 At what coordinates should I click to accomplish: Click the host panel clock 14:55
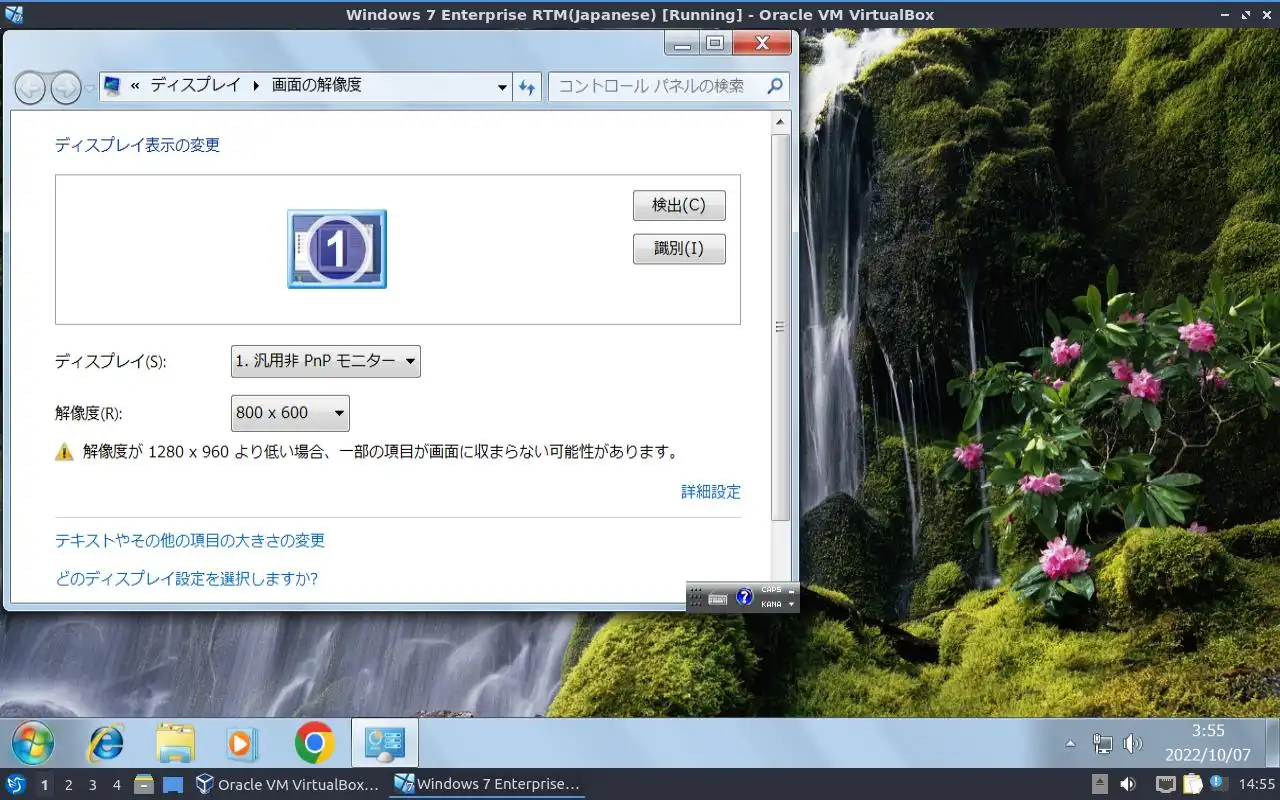[x=1257, y=785]
